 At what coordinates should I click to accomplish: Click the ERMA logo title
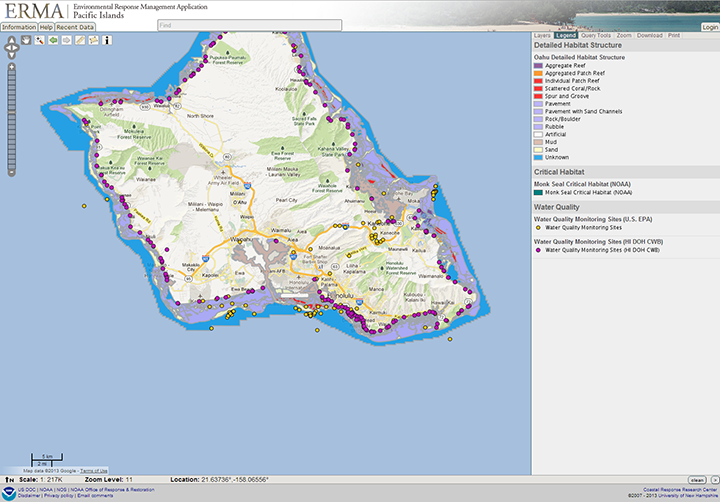(34, 11)
